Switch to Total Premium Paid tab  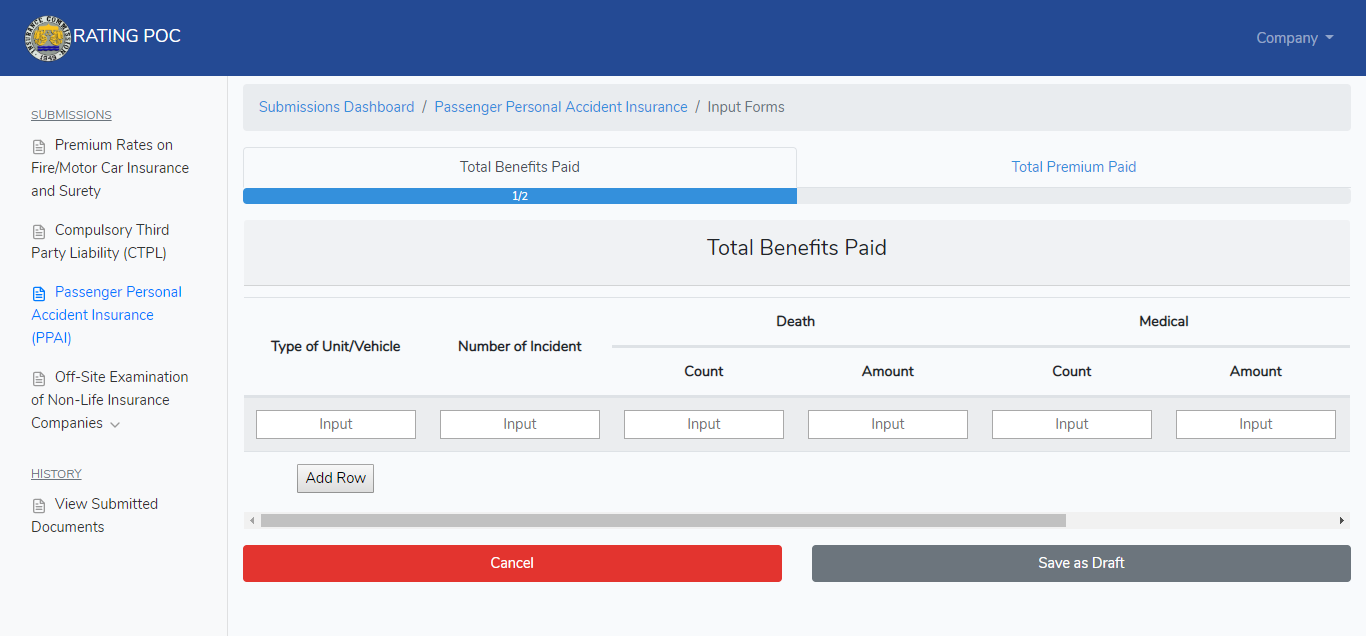[1073, 167]
